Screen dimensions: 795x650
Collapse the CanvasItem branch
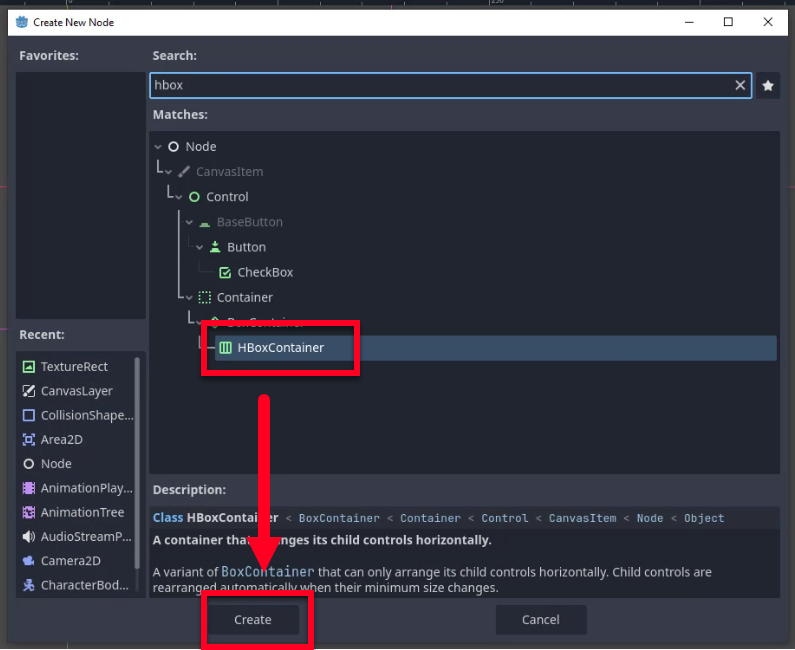pyautogui.click(x=168, y=172)
